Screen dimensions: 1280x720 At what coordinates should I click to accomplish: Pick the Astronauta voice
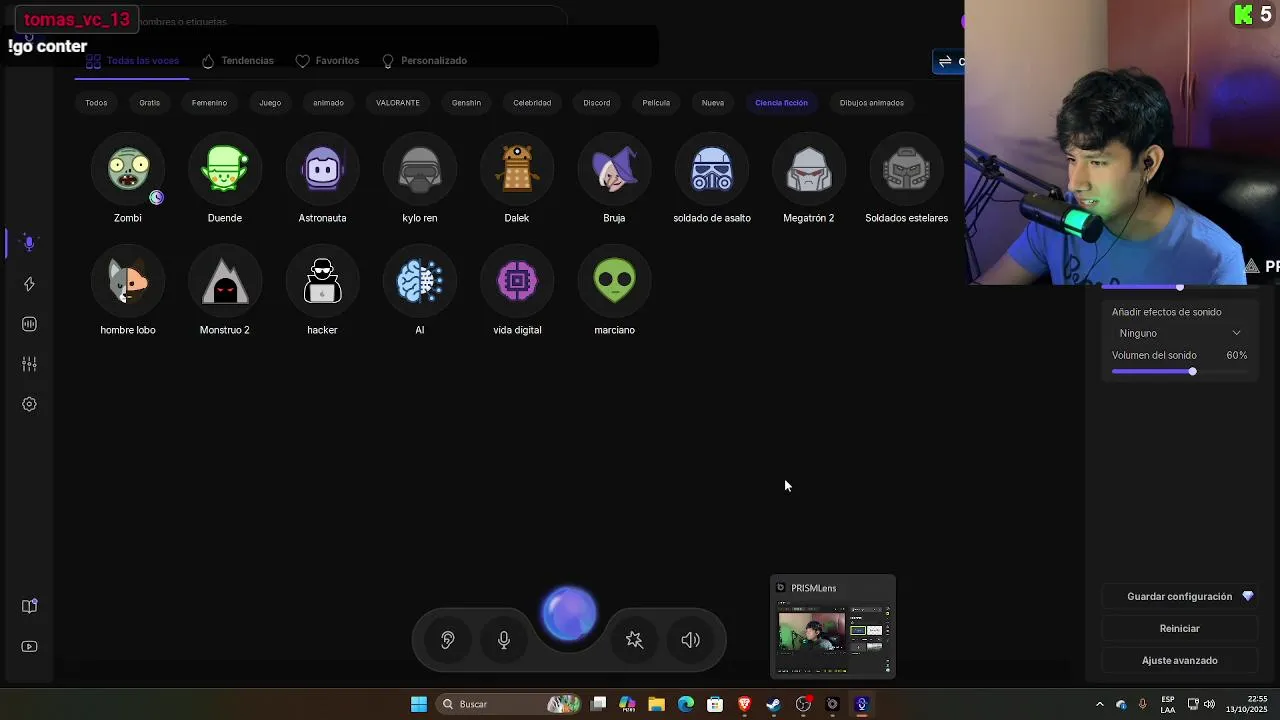point(322,170)
